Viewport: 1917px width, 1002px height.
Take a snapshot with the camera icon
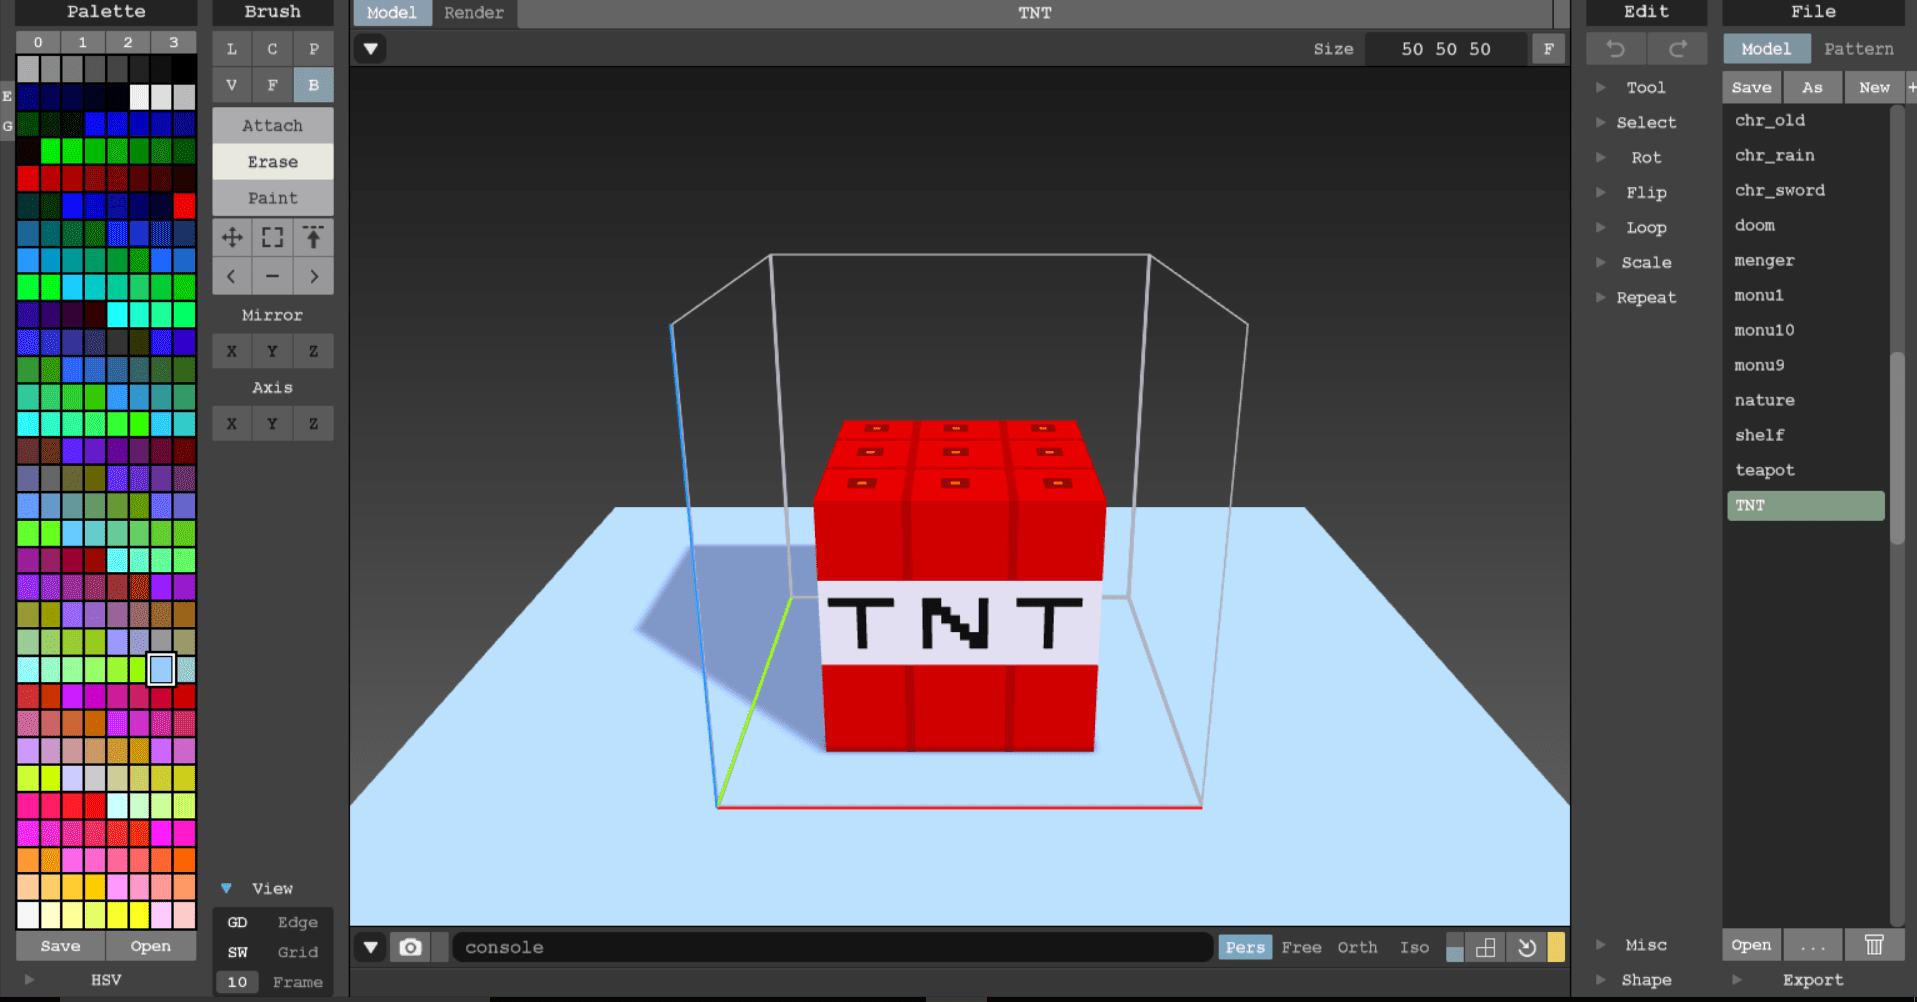tap(410, 947)
